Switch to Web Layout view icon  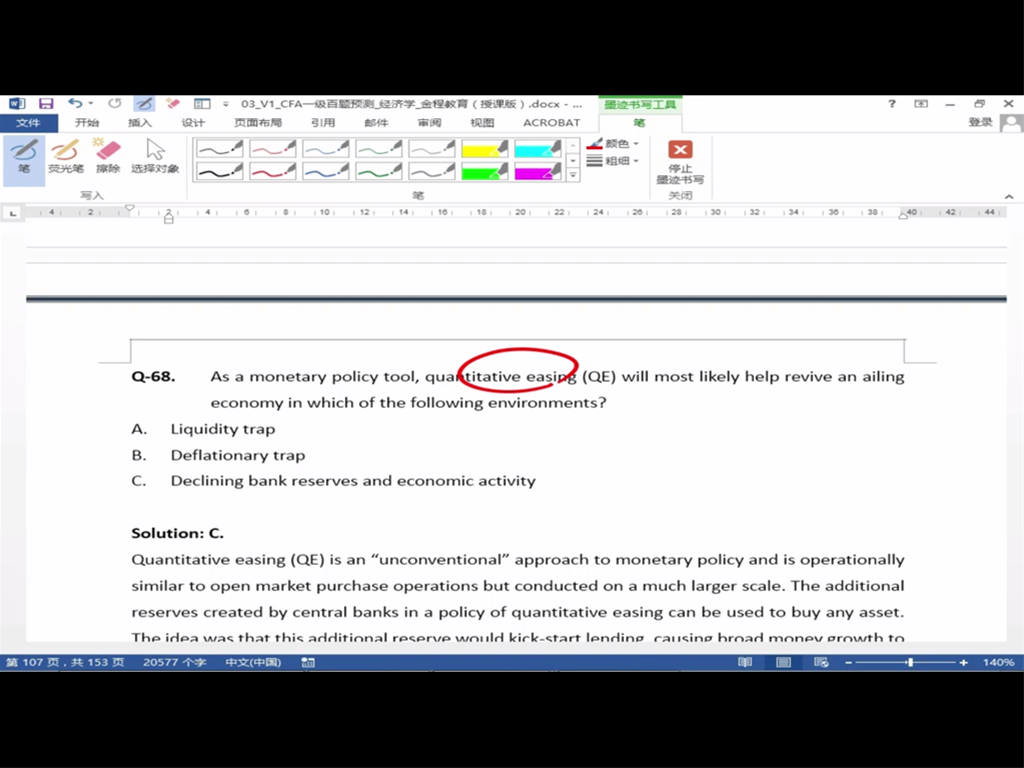pos(821,662)
